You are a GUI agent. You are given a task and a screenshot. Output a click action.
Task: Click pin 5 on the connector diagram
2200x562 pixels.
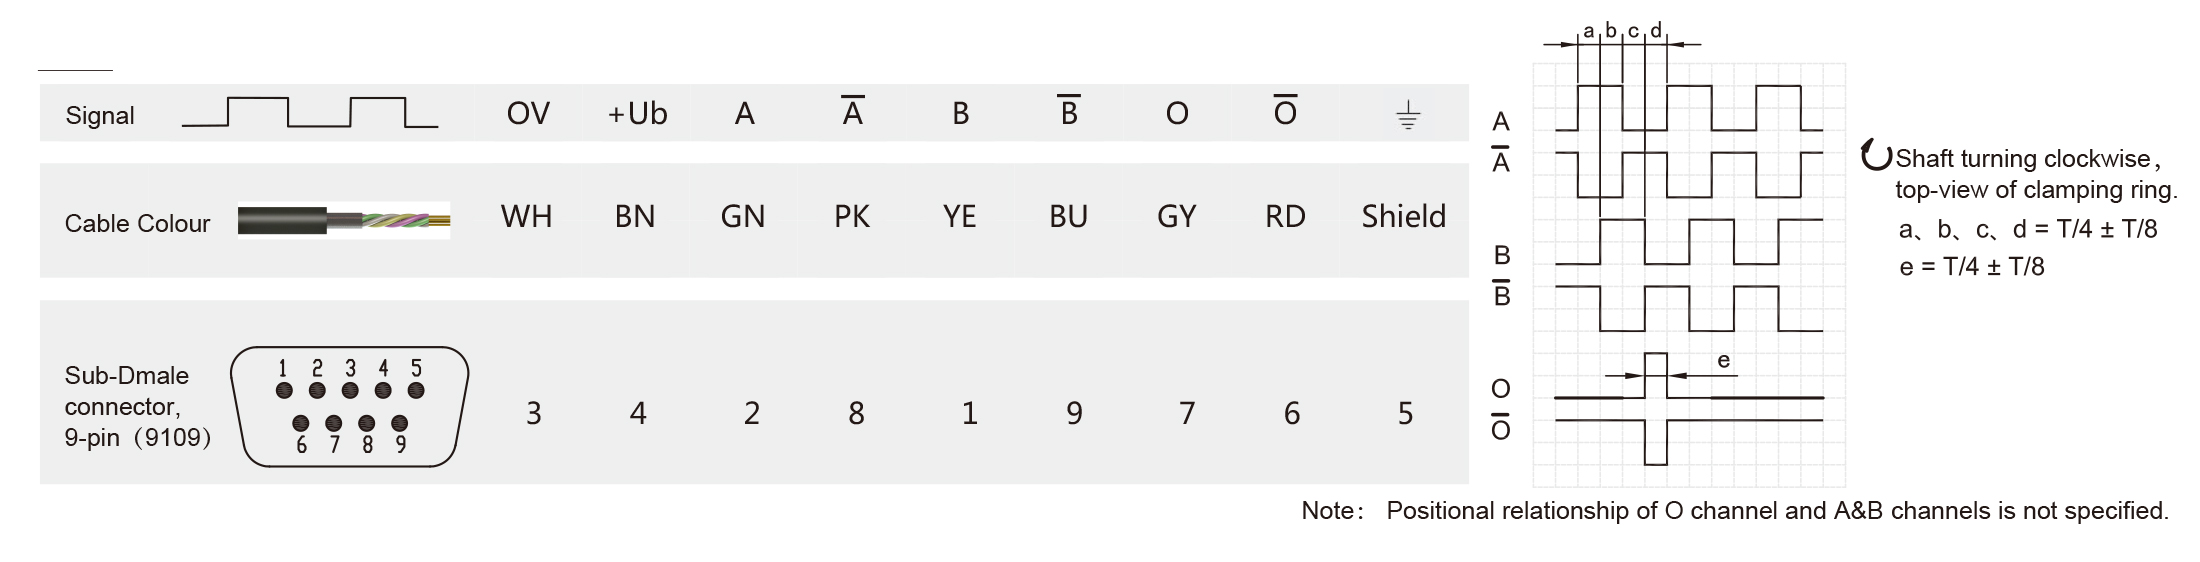pyautogui.click(x=416, y=390)
